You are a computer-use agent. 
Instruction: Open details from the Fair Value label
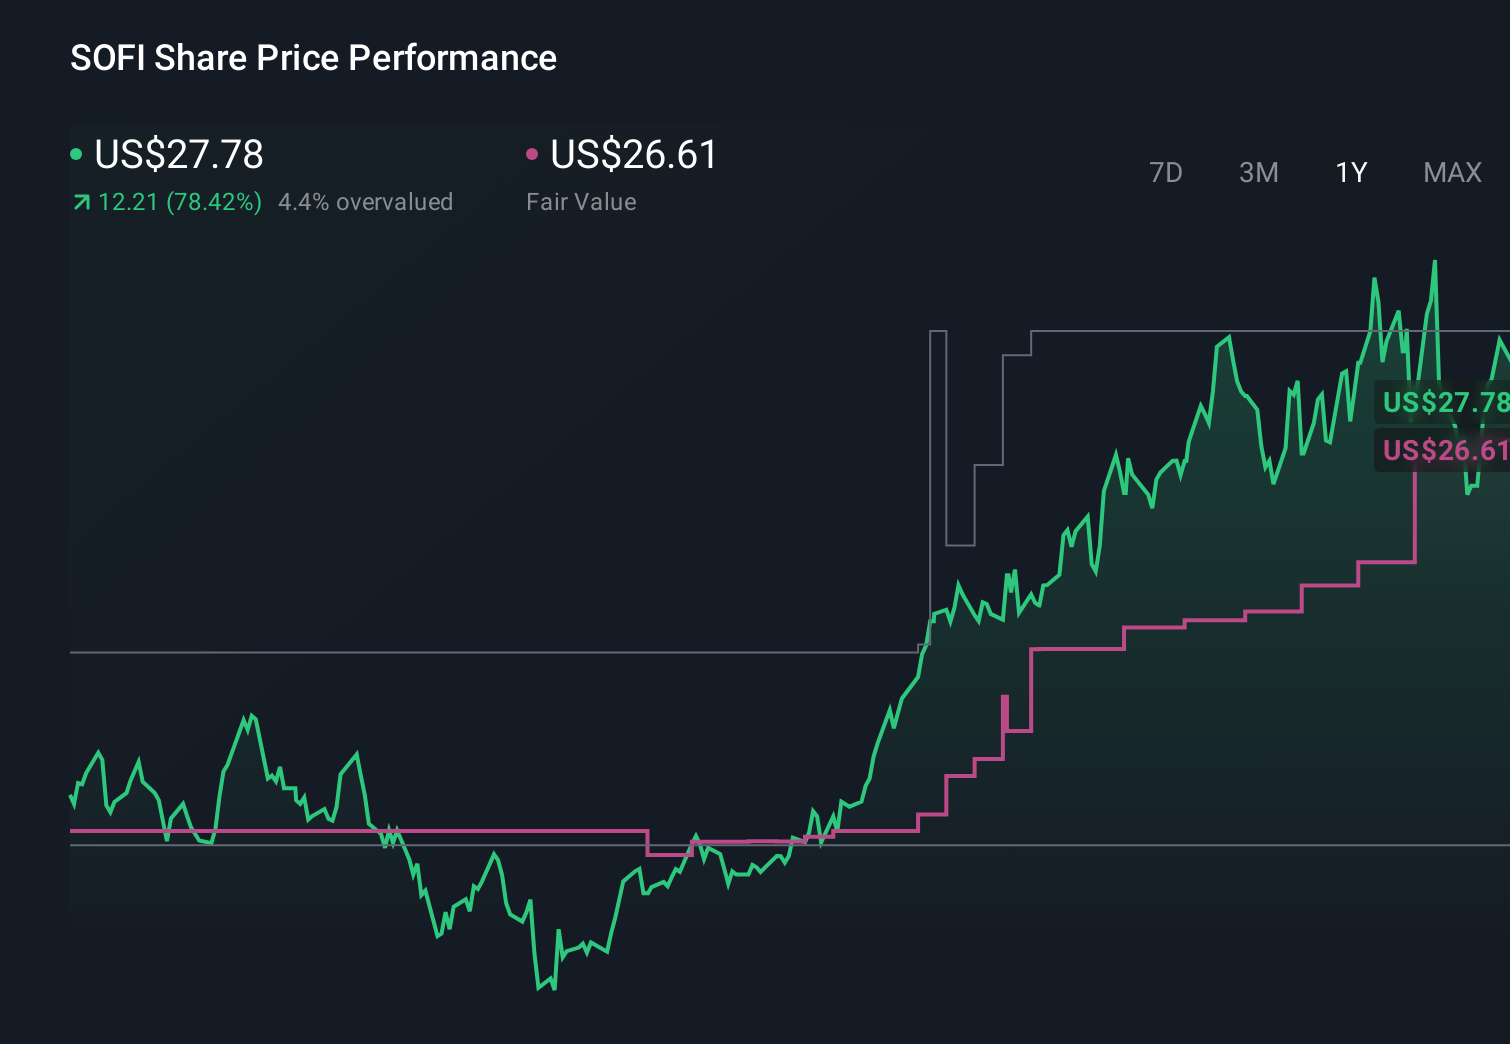pyautogui.click(x=581, y=201)
